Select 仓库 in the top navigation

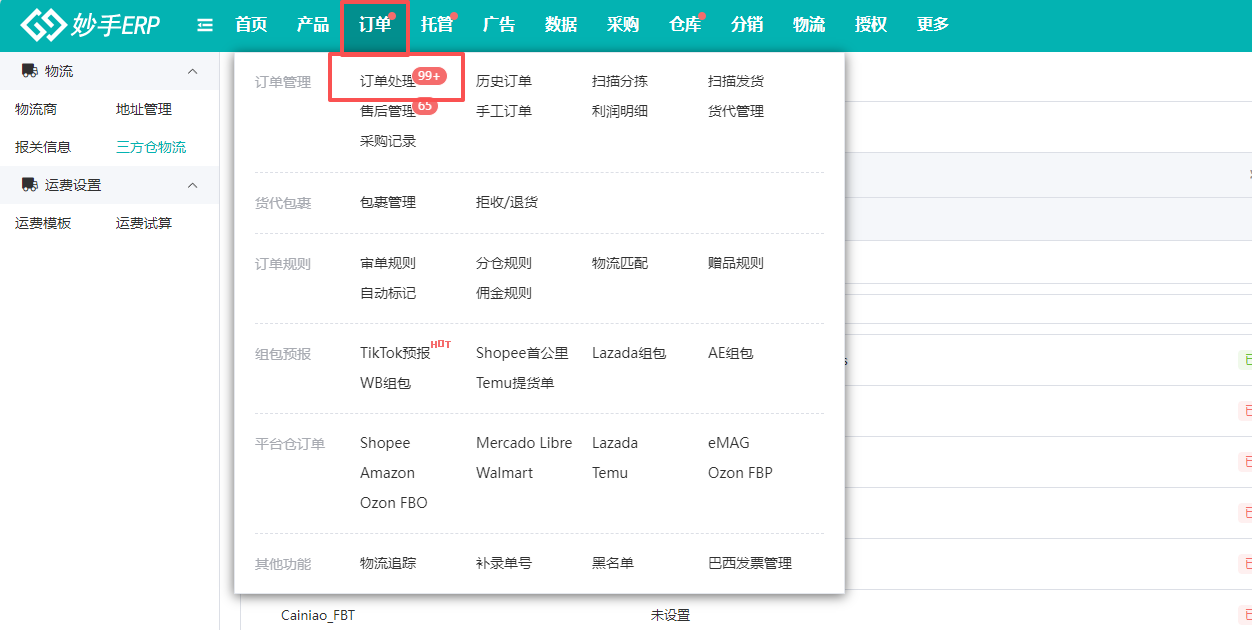click(685, 25)
